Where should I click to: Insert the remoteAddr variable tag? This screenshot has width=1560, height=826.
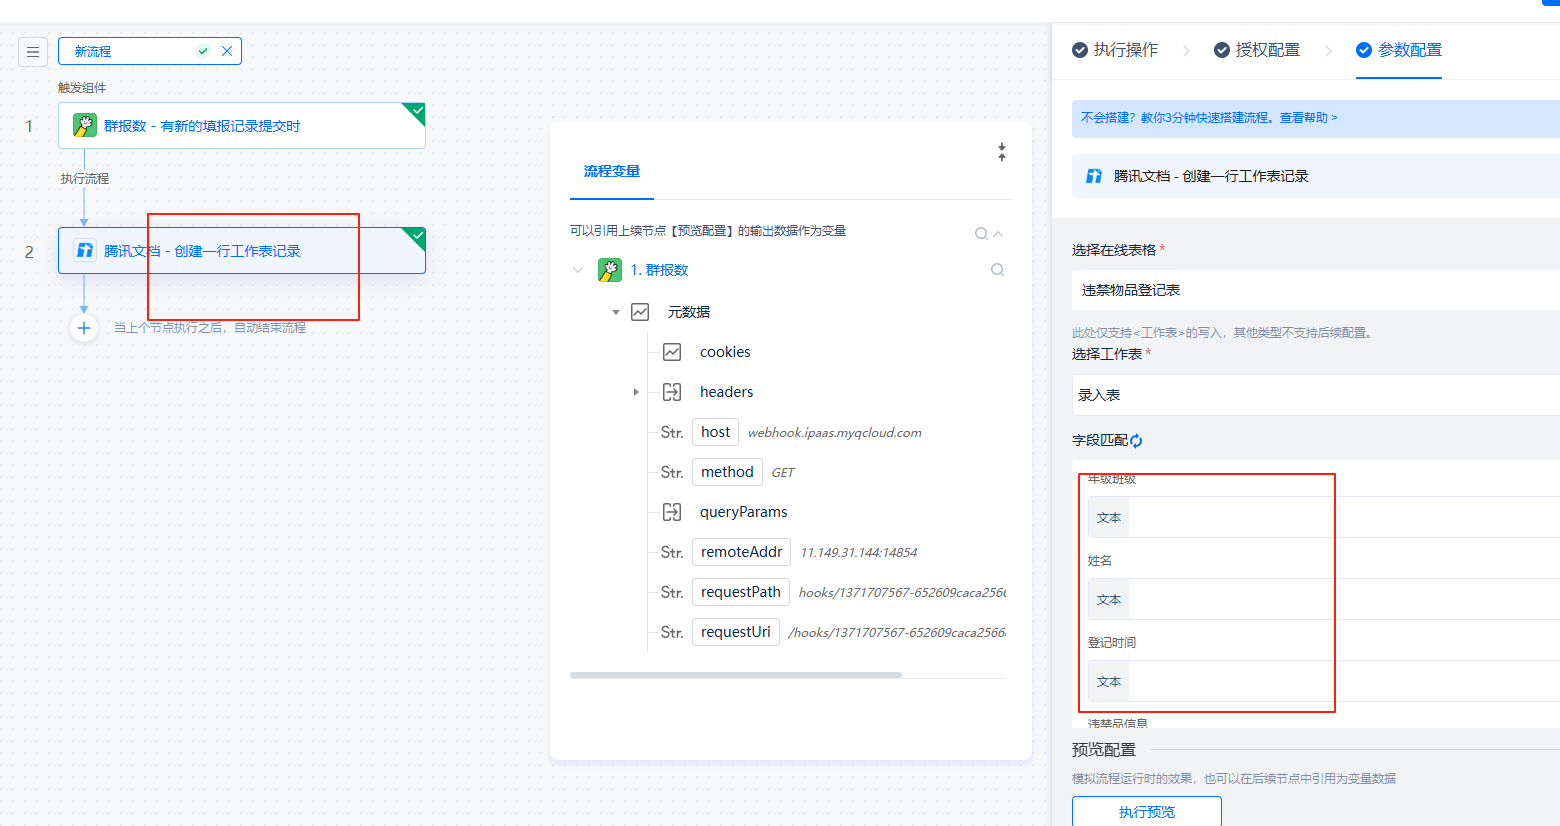[x=741, y=552]
